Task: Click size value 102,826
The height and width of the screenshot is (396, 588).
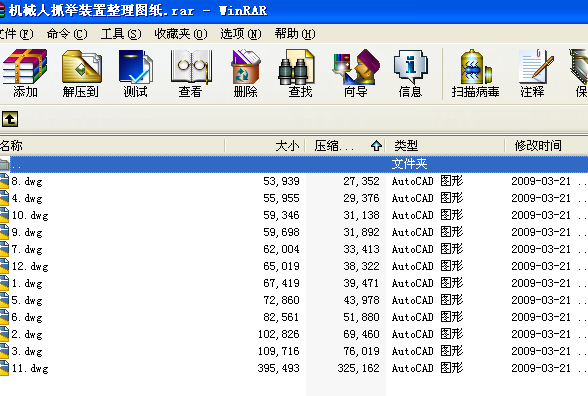Action: [278, 334]
